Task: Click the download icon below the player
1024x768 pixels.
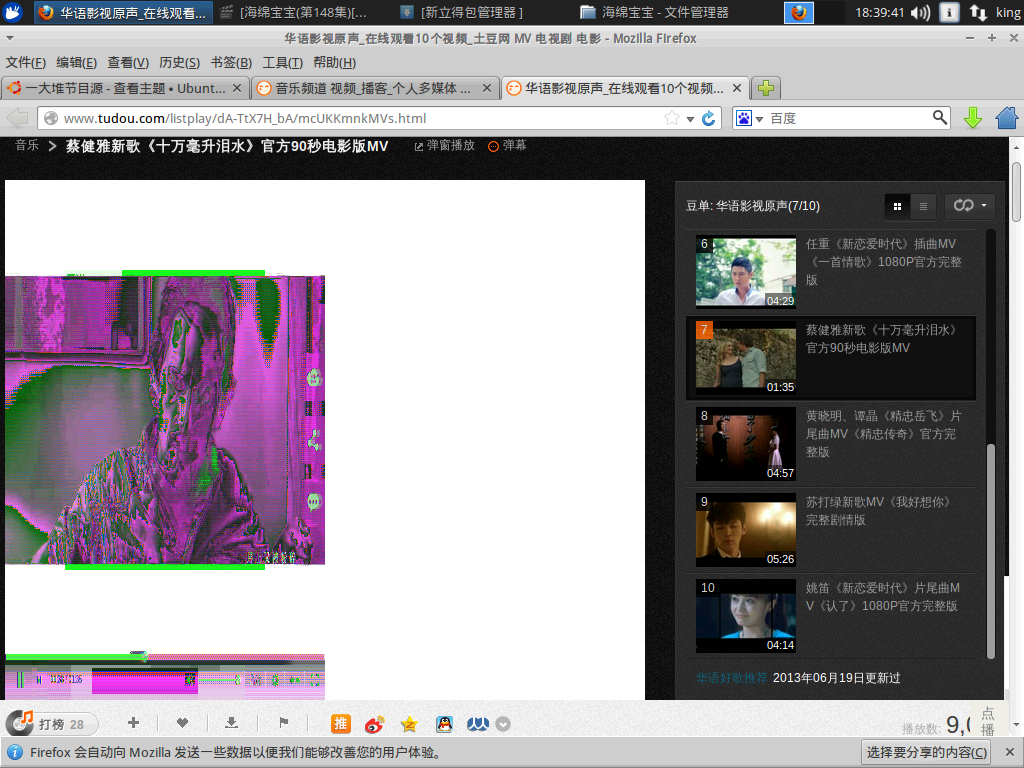Action: (x=231, y=722)
